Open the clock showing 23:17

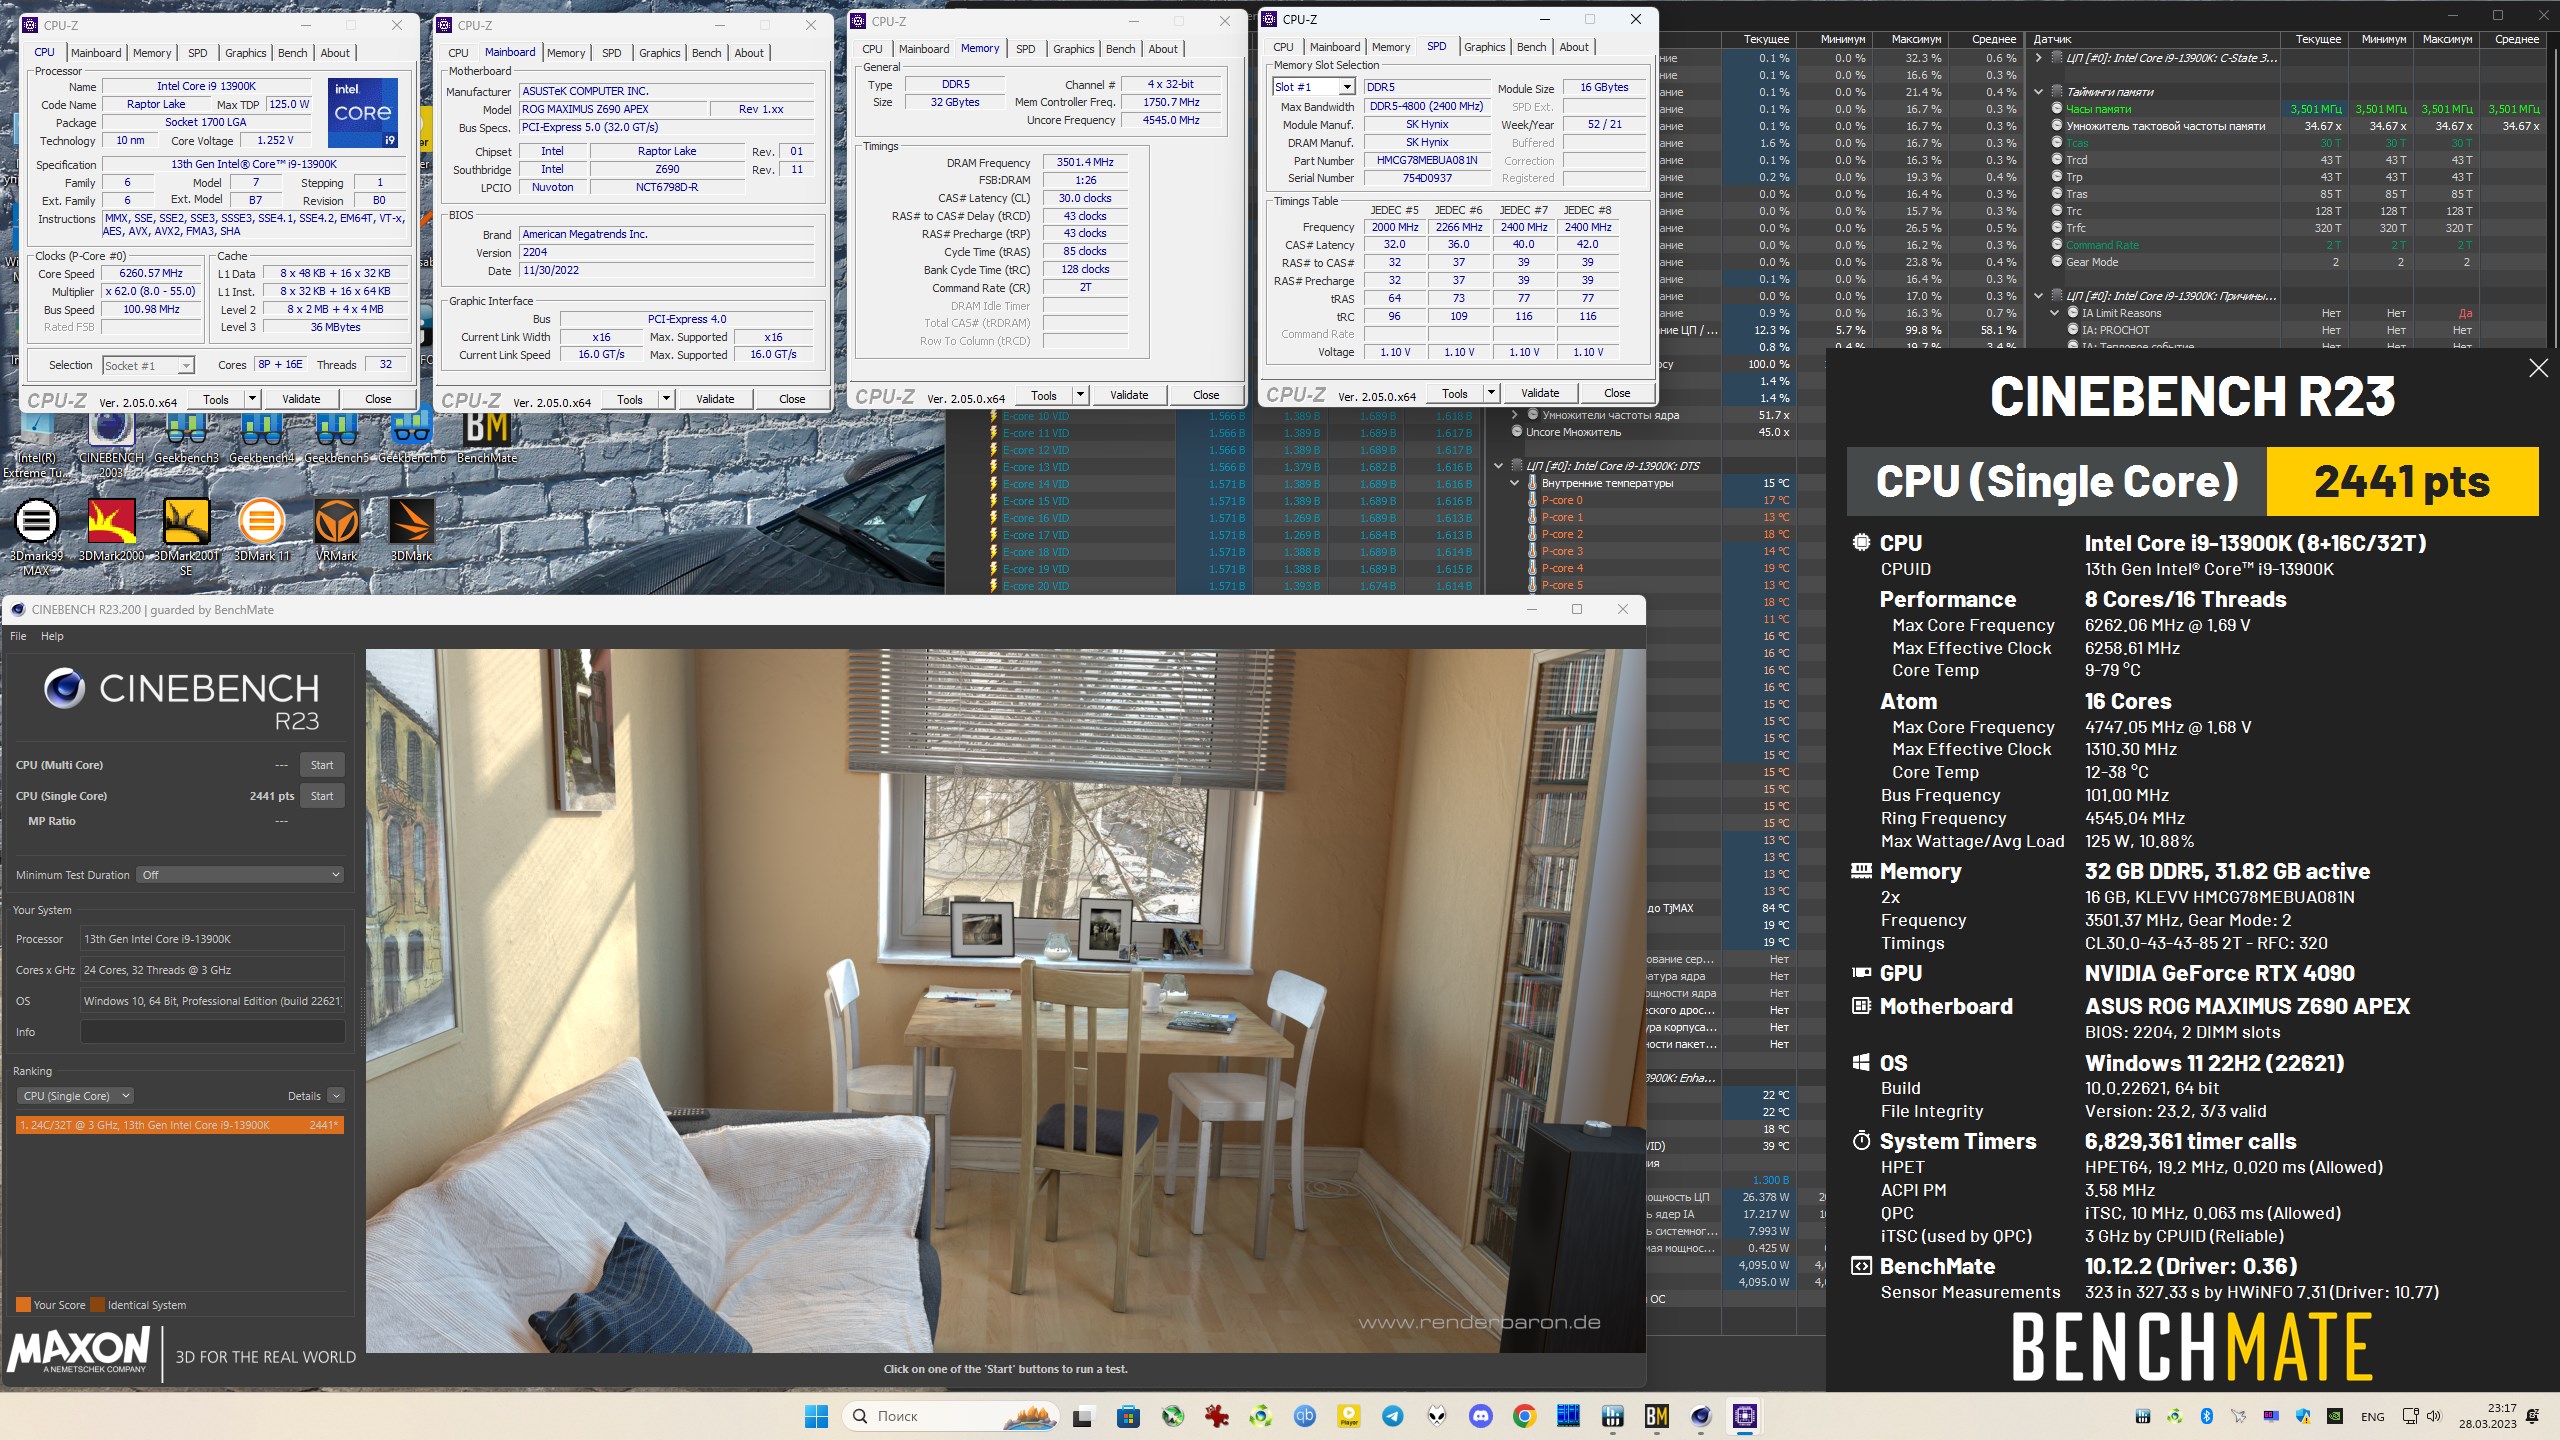click(x=2488, y=1416)
